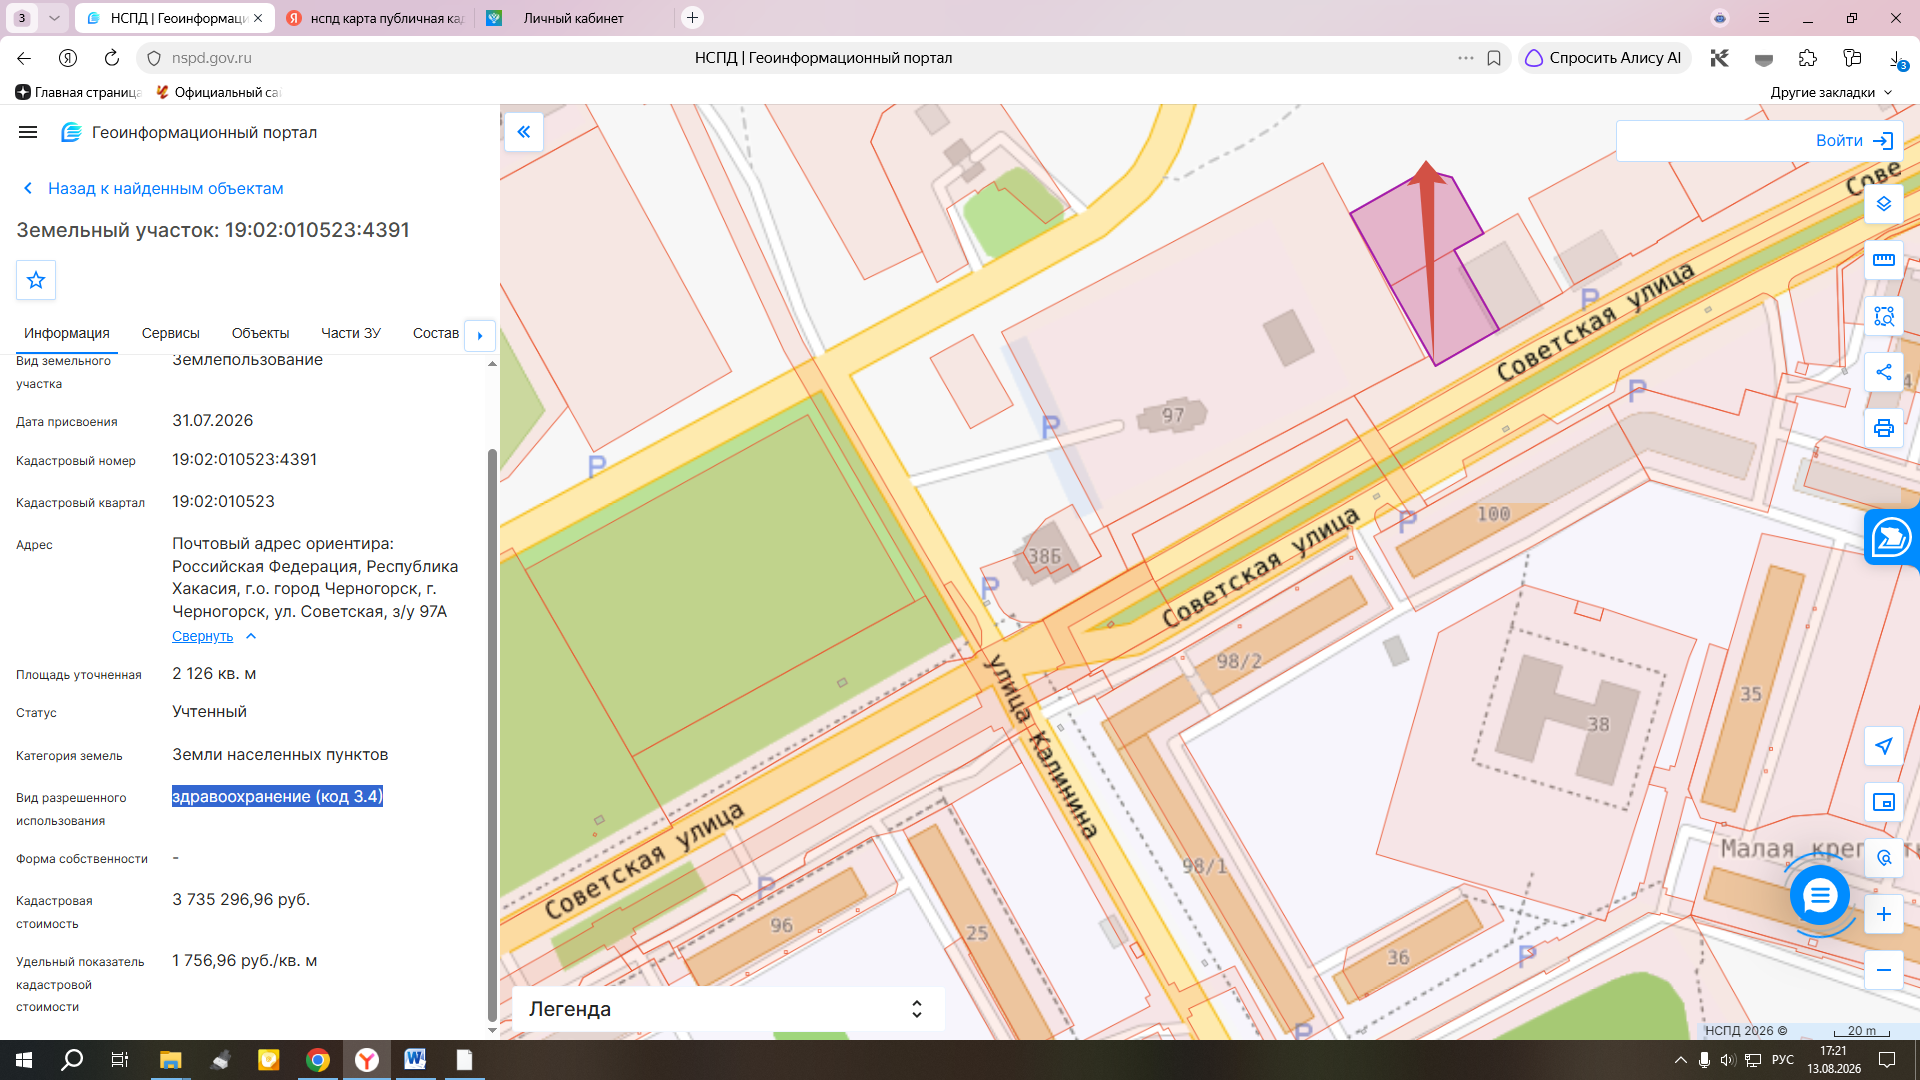Collapse the side panel with double chevron
1920x1080 pixels.
click(524, 132)
